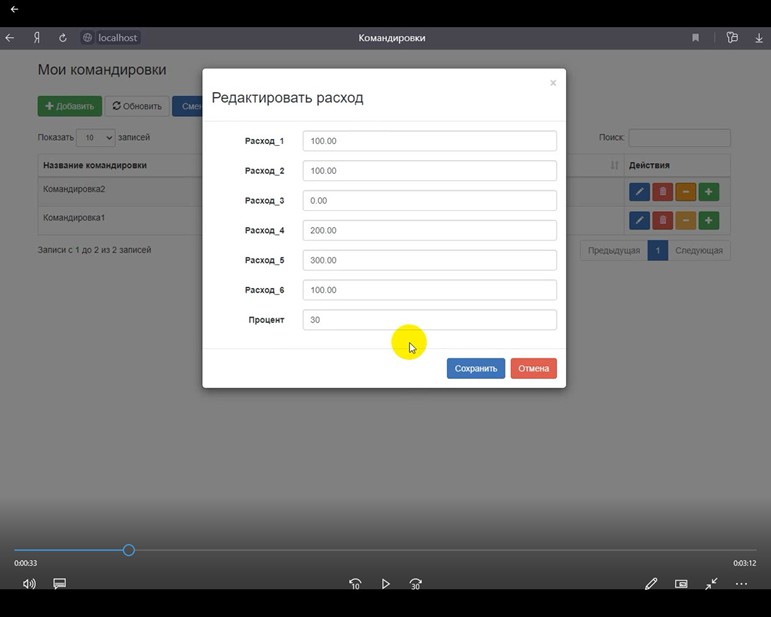This screenshot has width=771, height=617.
Task: Sort by Название командировки column header
Action: (x=95, y=165)
